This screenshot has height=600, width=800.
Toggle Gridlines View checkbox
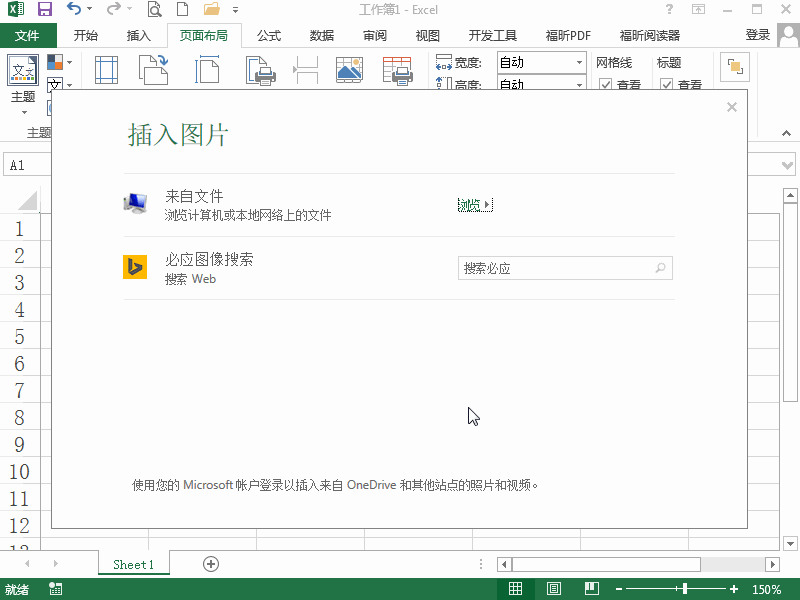[605, 84]
